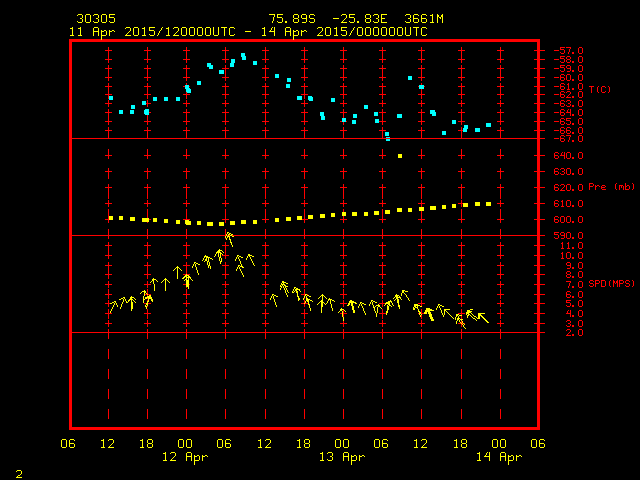Click the page number "2" at bottom-left corner
The width and height of the screenshot is (640, 480).
point(19,474)
